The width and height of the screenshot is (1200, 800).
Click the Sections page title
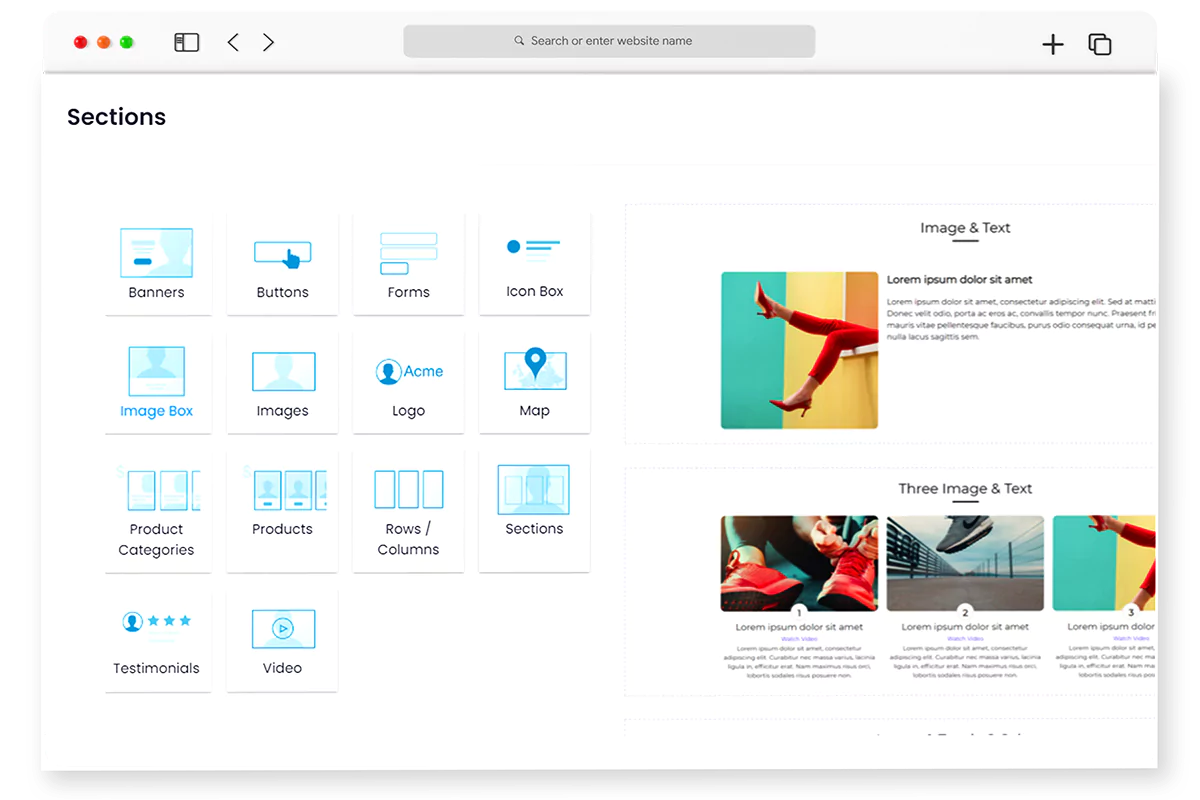116,117
